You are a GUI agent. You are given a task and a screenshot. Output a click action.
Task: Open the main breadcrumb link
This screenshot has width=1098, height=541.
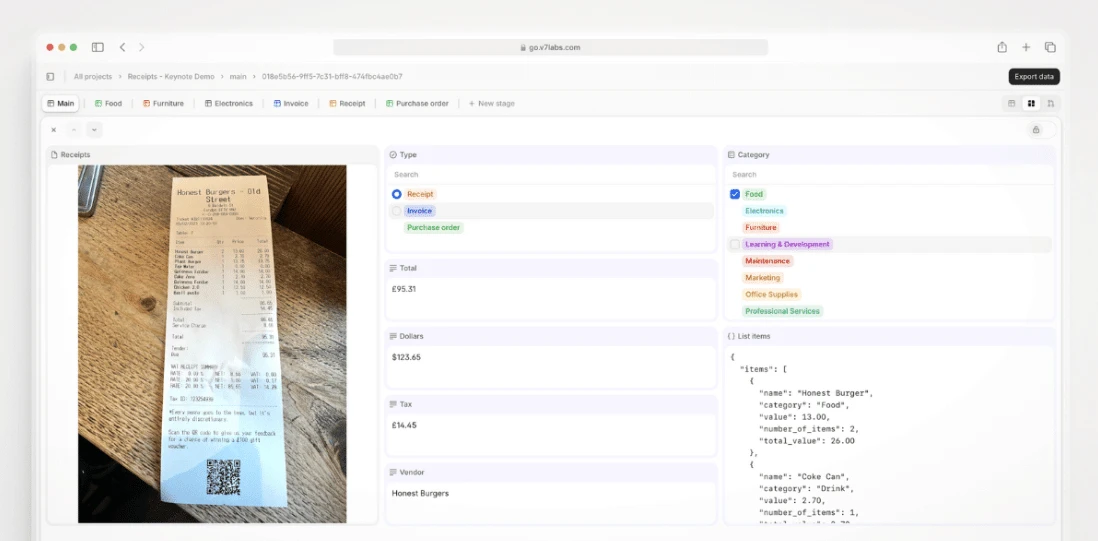238,76
